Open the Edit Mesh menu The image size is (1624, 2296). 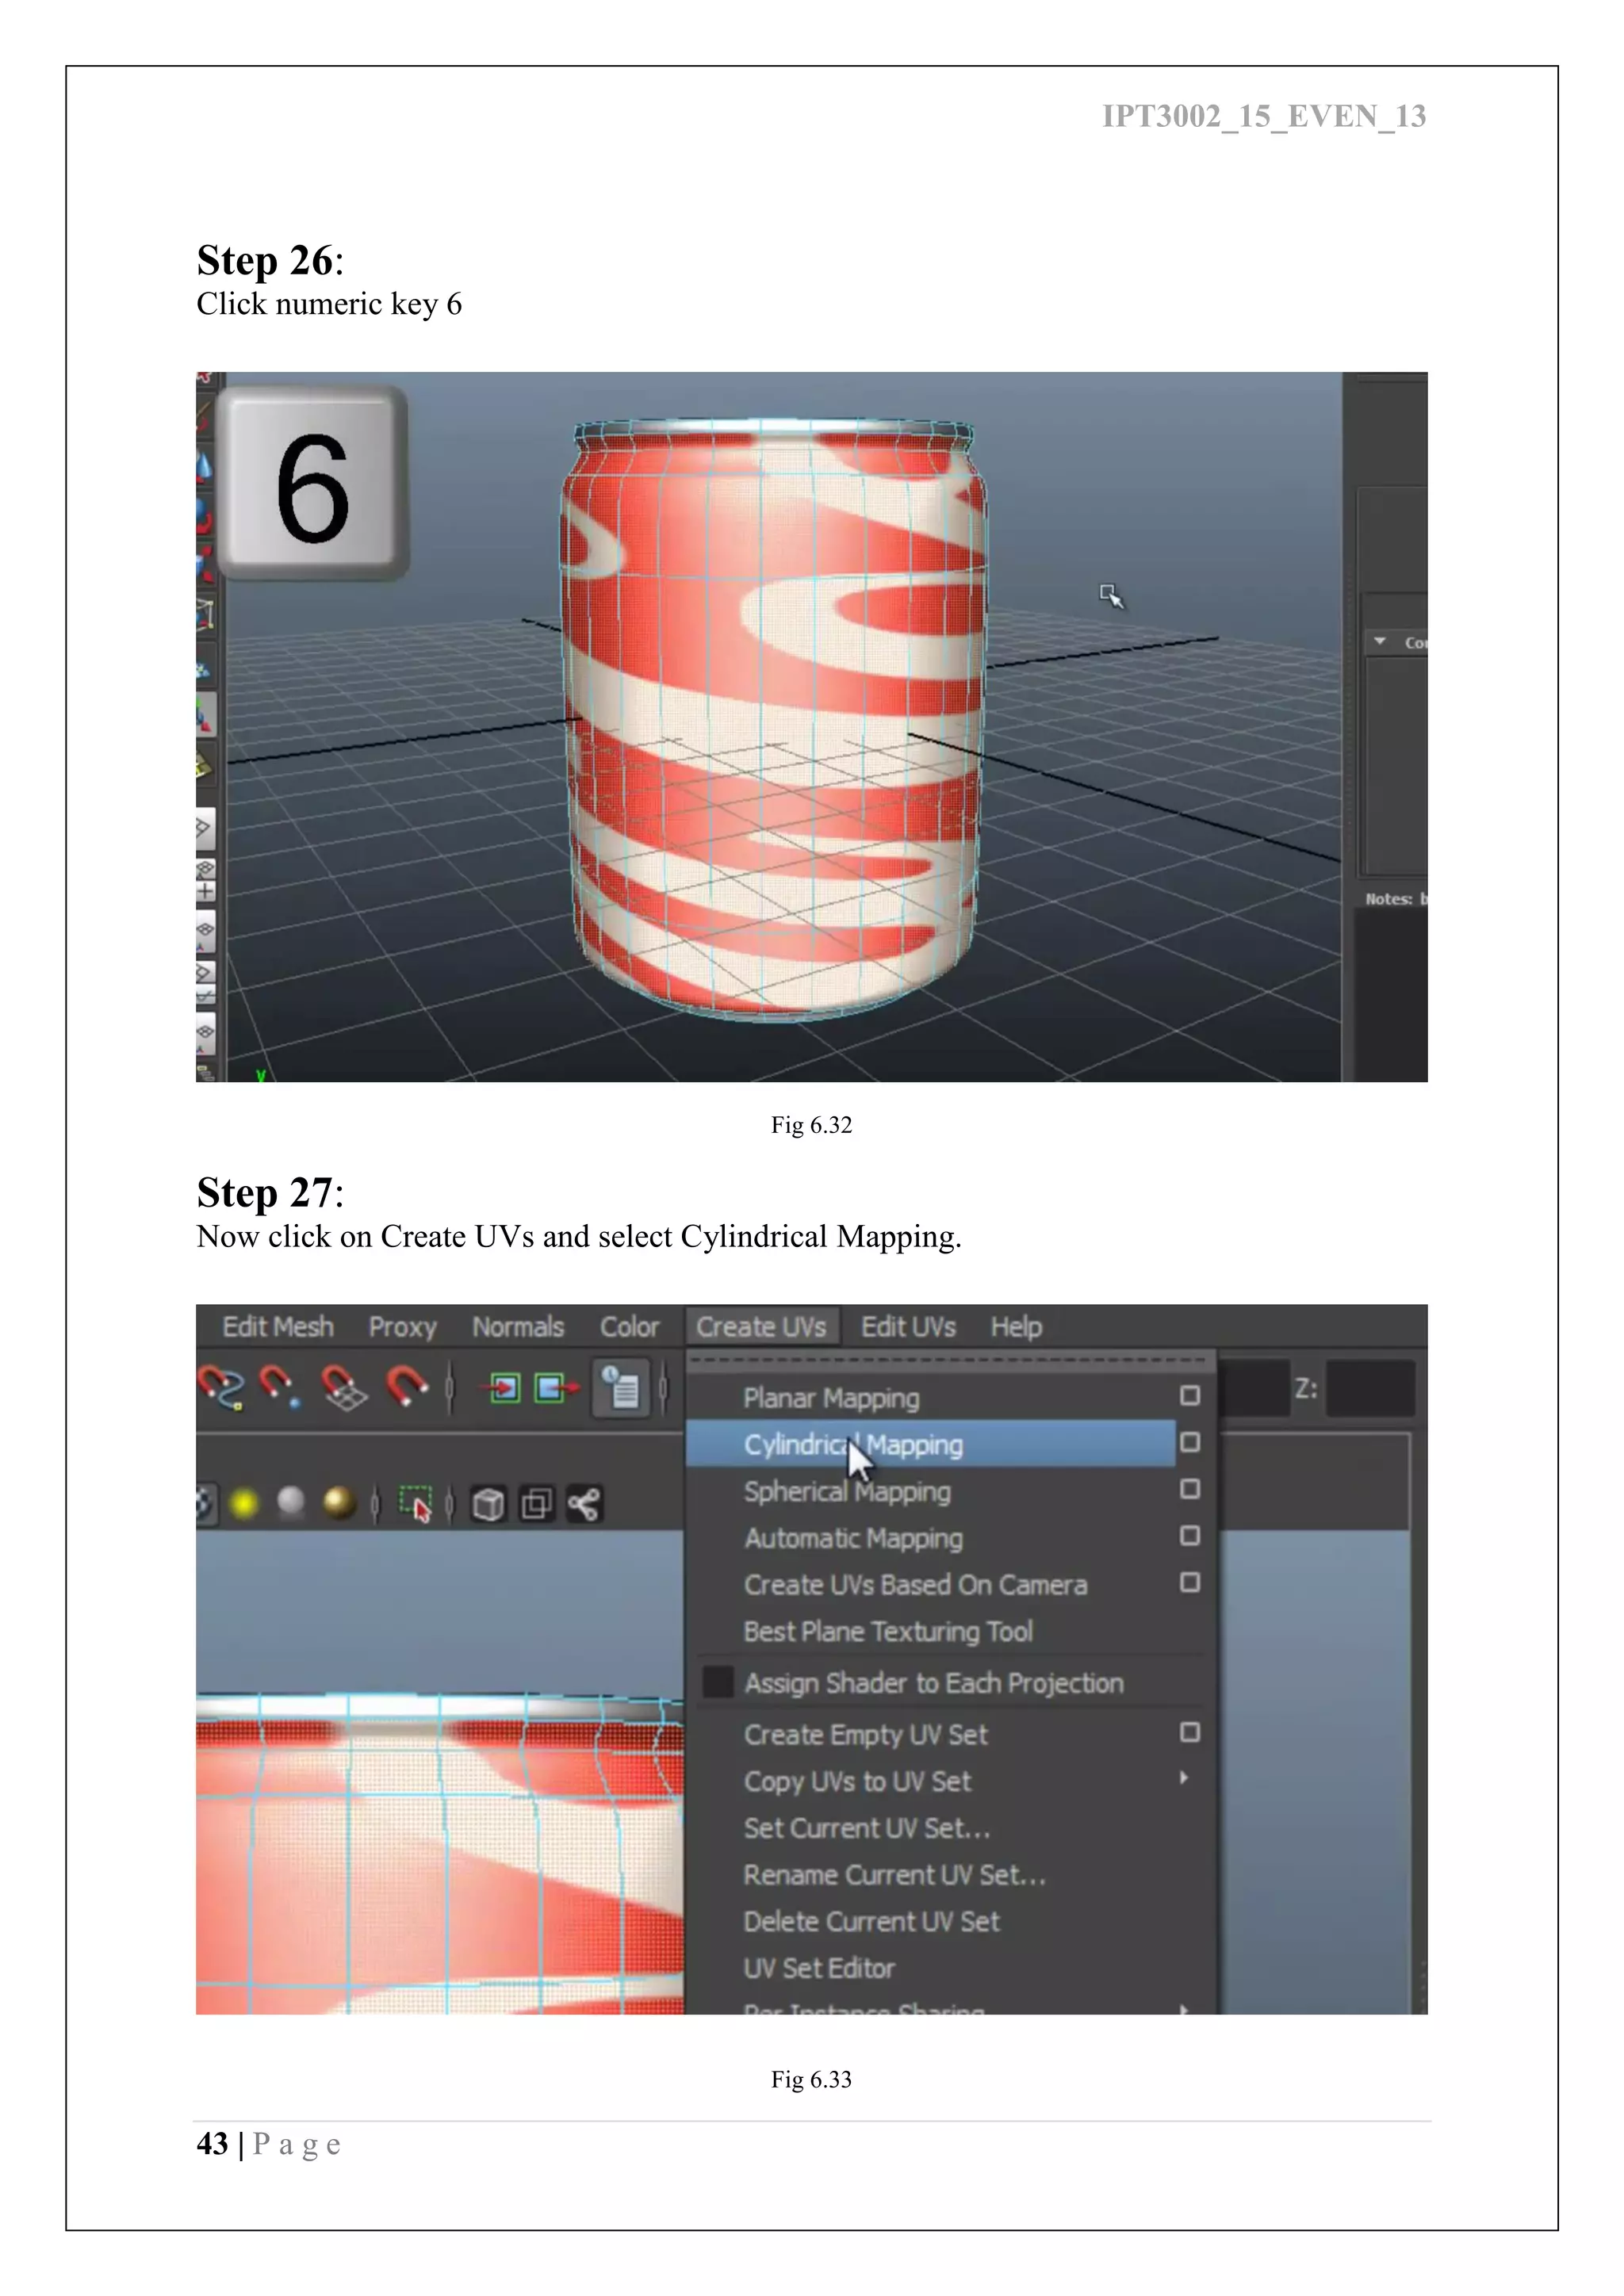tap(278, 1327)
